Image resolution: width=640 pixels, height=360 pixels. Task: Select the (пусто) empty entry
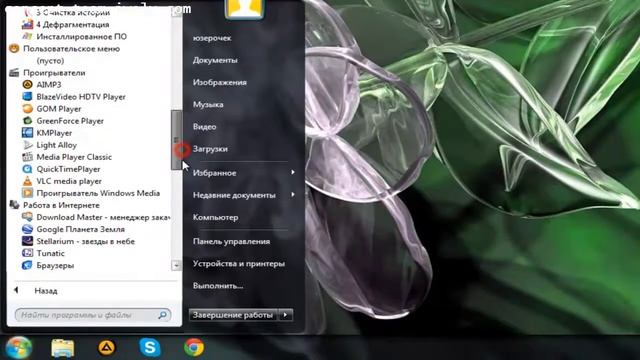point(50,60)
